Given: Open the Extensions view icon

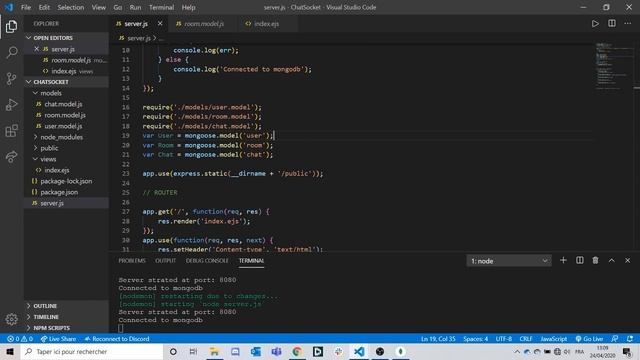Looking at the screenshot, I should click(x=11, y=131).
